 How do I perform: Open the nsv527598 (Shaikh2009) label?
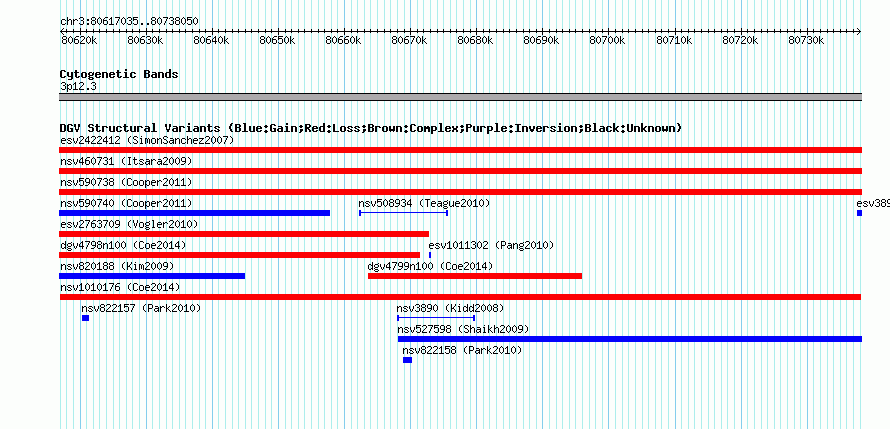(x=463, y=329)
